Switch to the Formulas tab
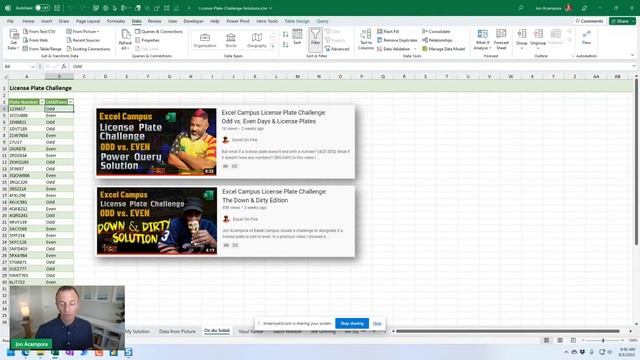 point(116,21)
